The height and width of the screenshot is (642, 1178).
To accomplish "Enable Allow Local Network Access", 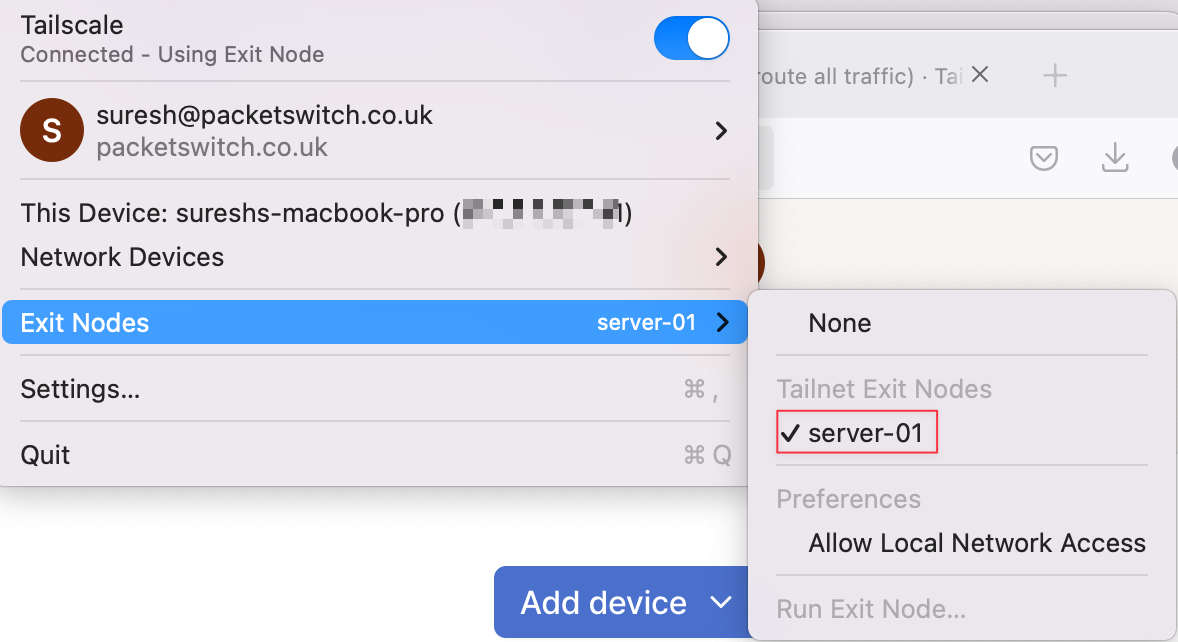I will click(x=977, y=543).
